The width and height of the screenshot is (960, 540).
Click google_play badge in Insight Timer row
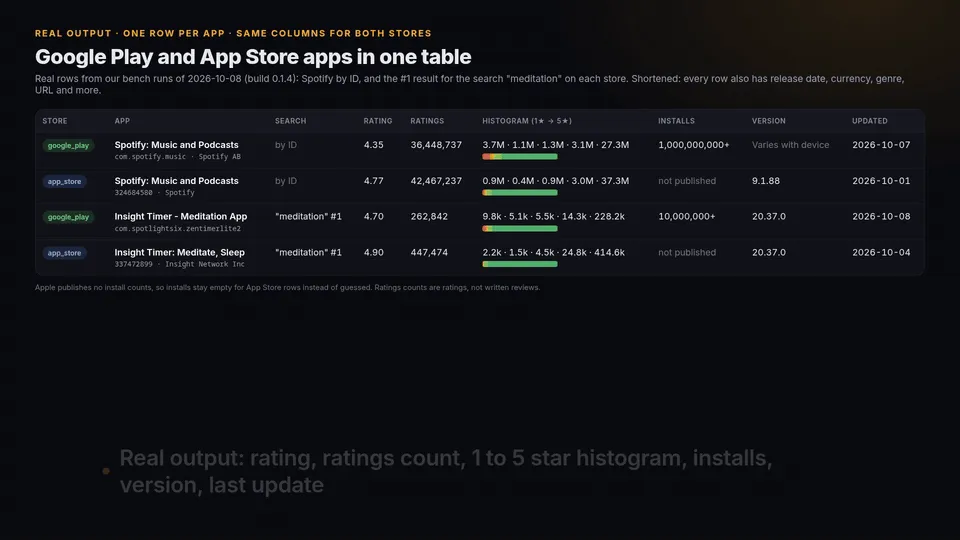click(68, 217)
